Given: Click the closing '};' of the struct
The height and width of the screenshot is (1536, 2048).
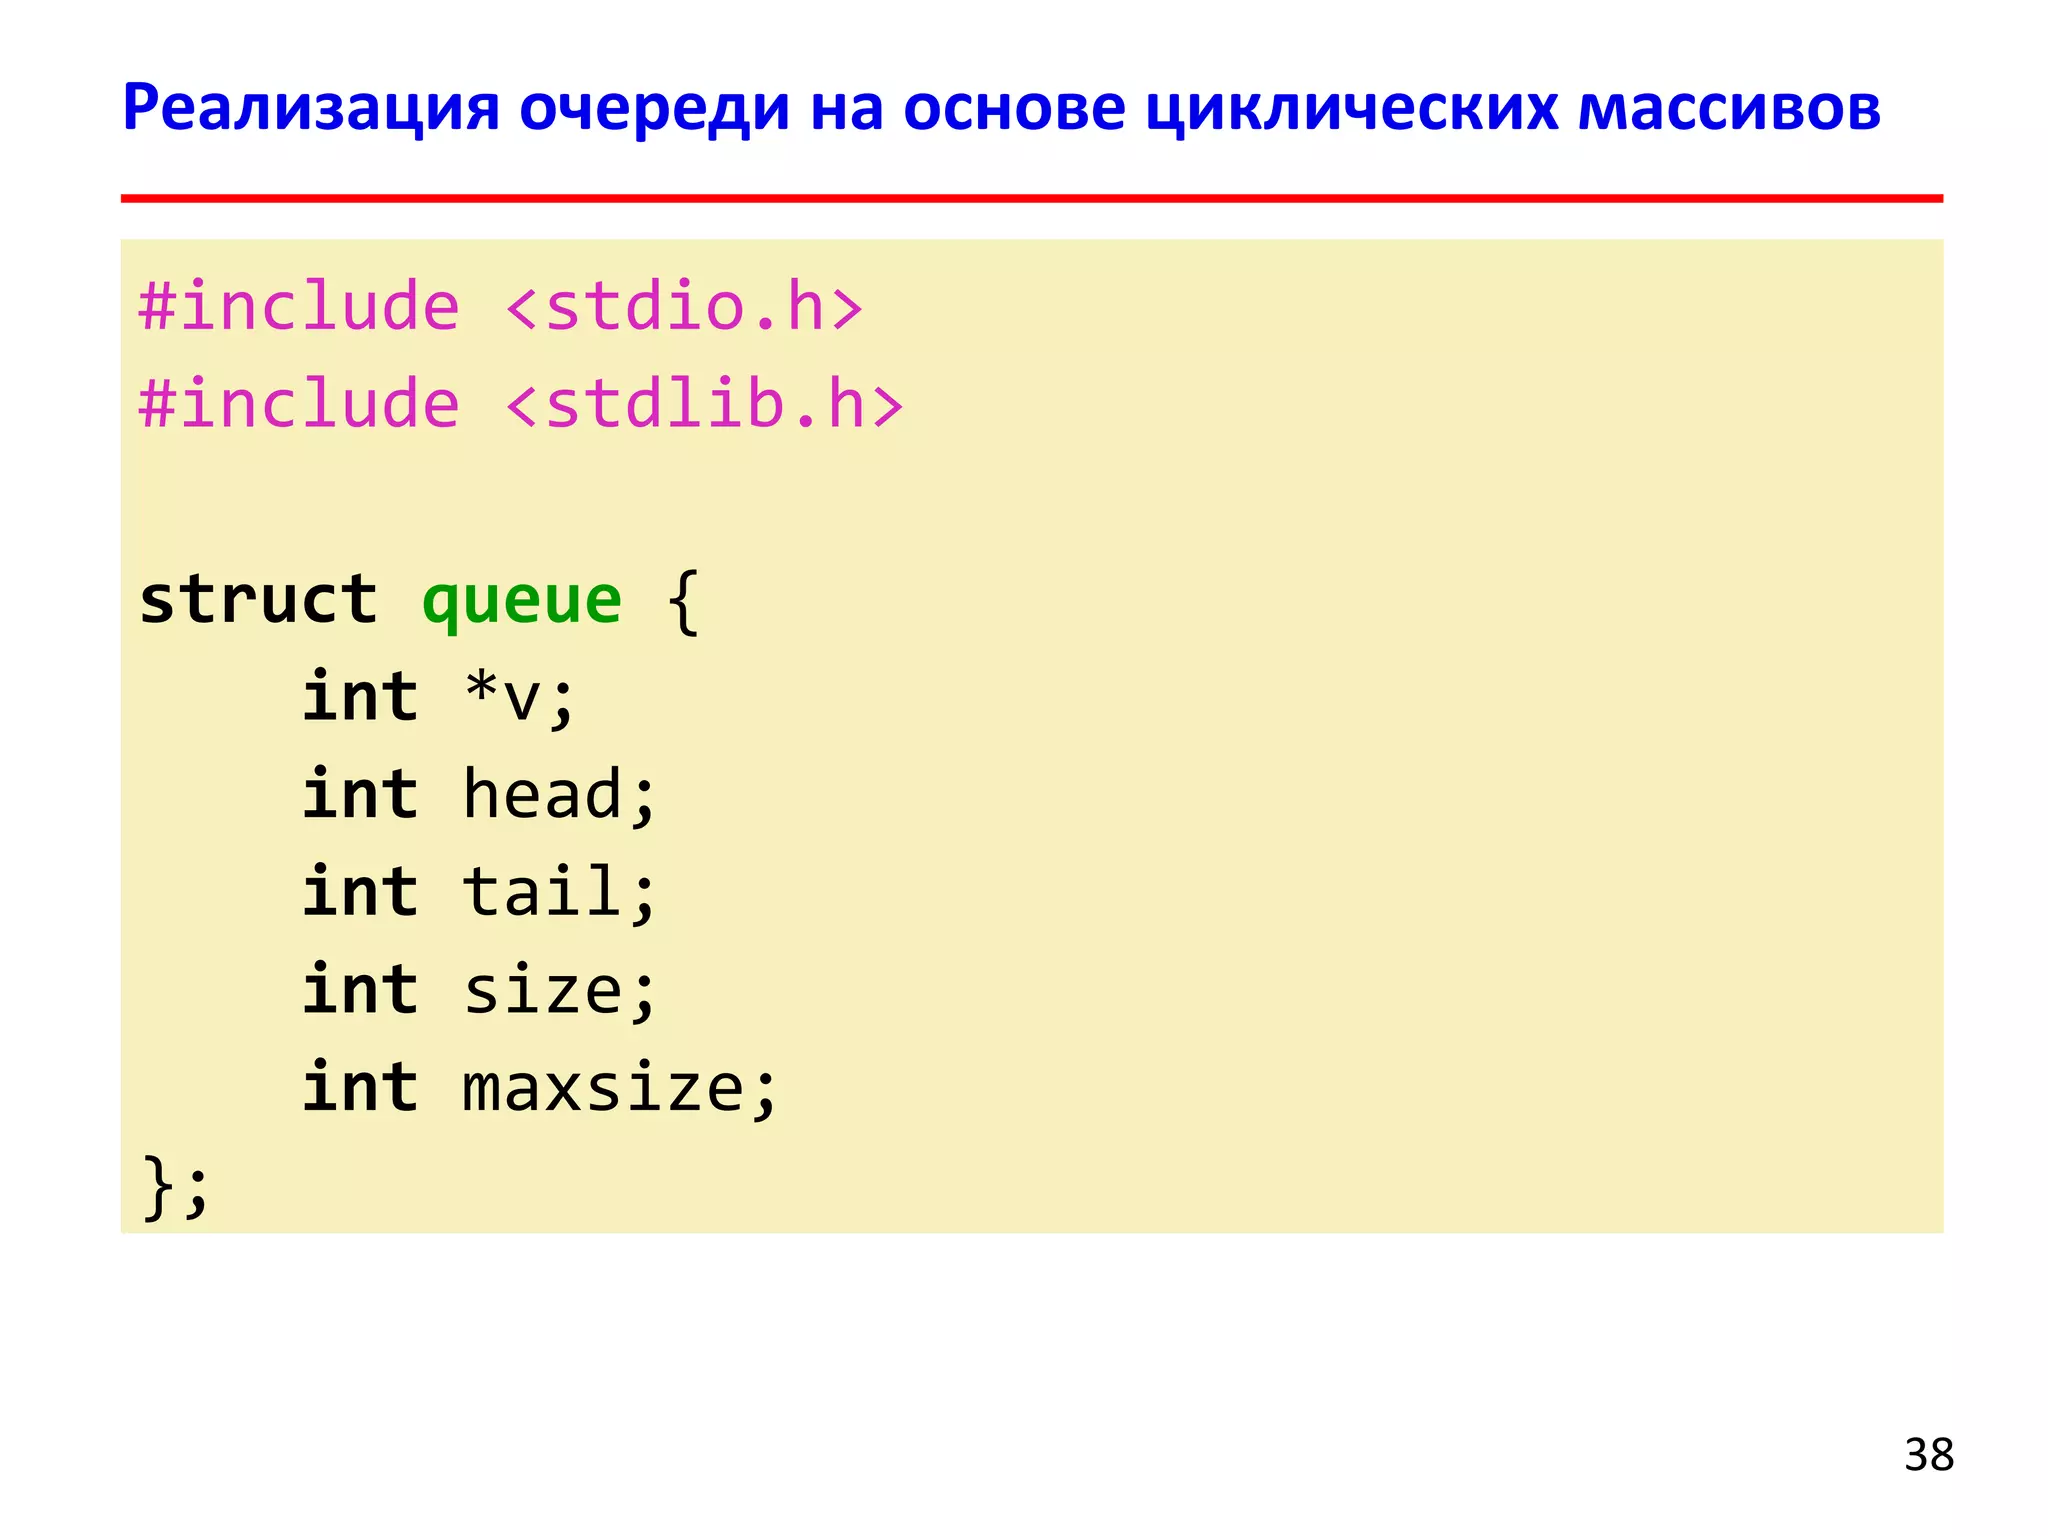Looking at the screenshot, I should [x=175, y=1188].
